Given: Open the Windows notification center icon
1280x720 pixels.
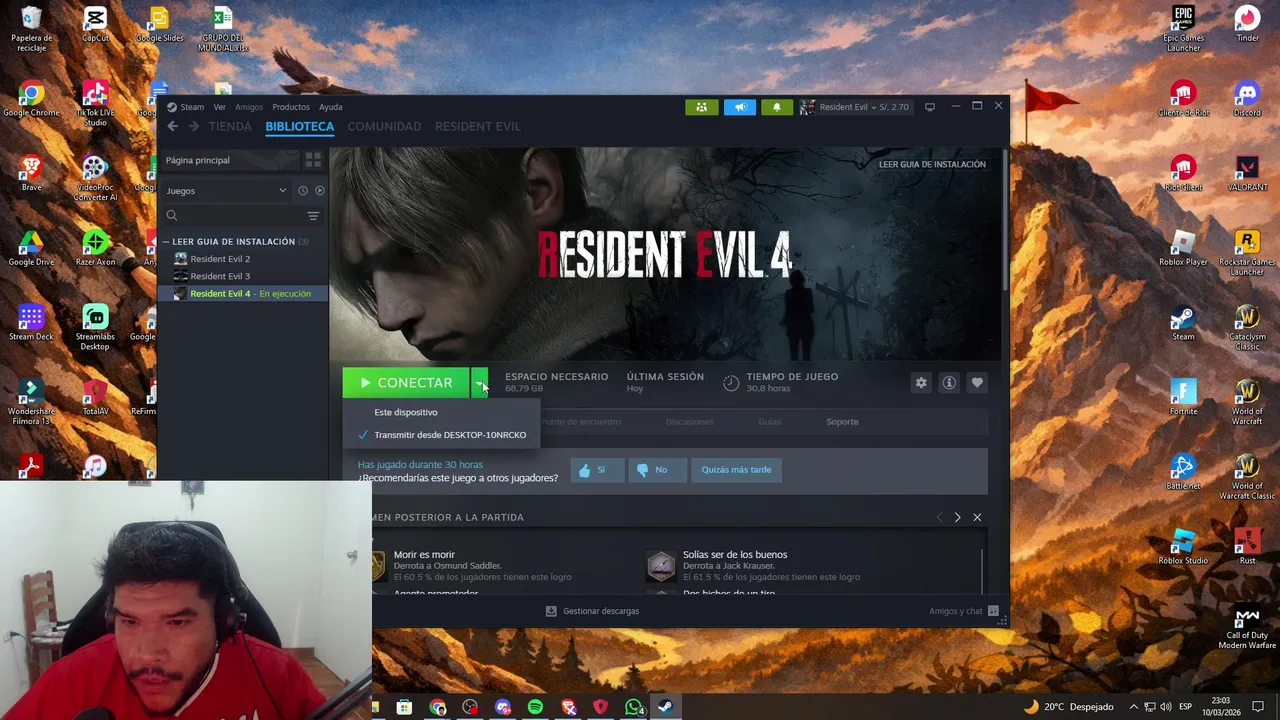Looking at the screenshot, I should click(1259, 707).
